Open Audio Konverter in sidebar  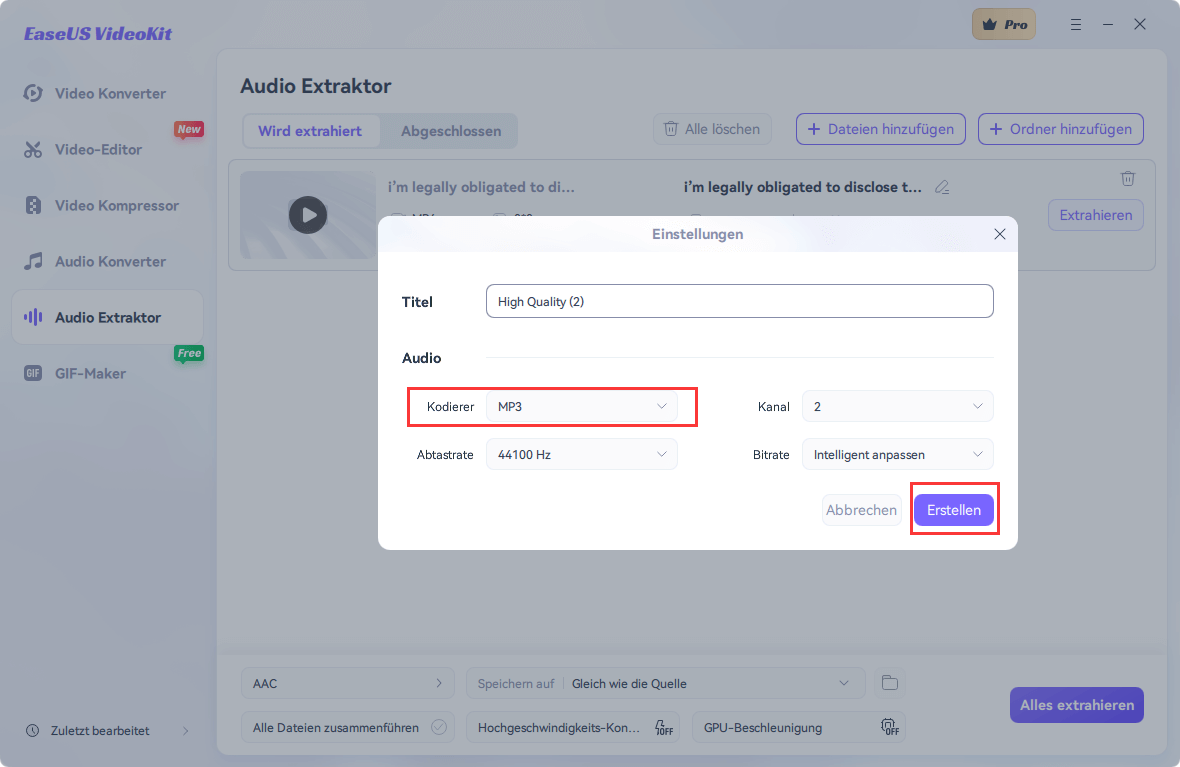(108, 261)
